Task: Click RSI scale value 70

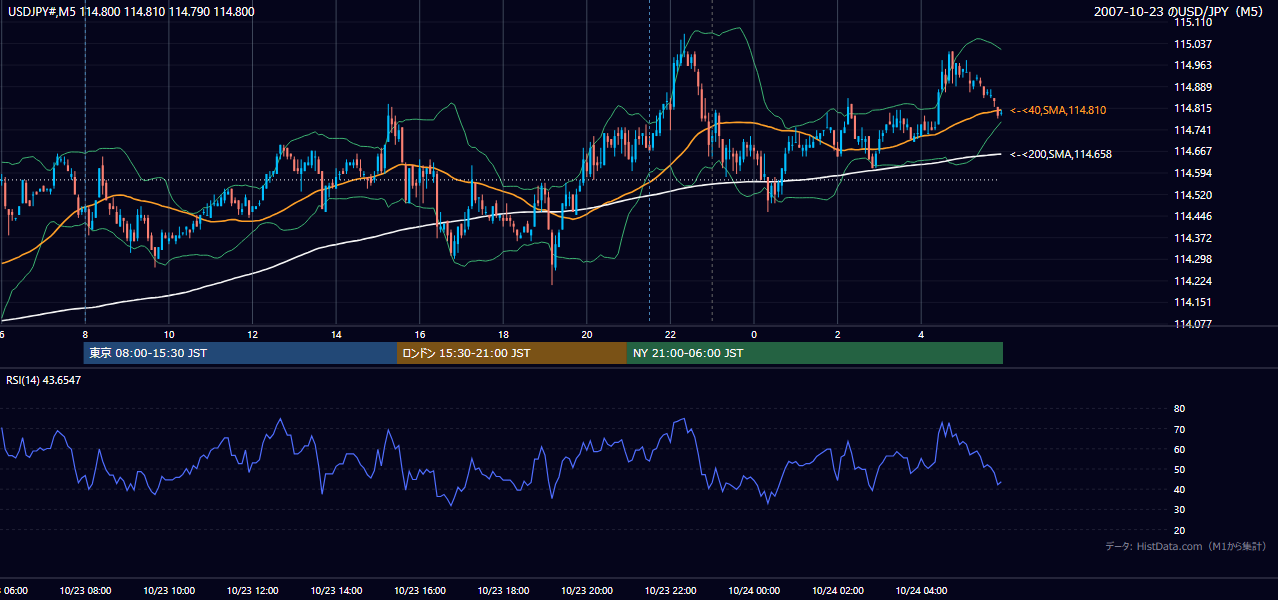Action: 1179,429
